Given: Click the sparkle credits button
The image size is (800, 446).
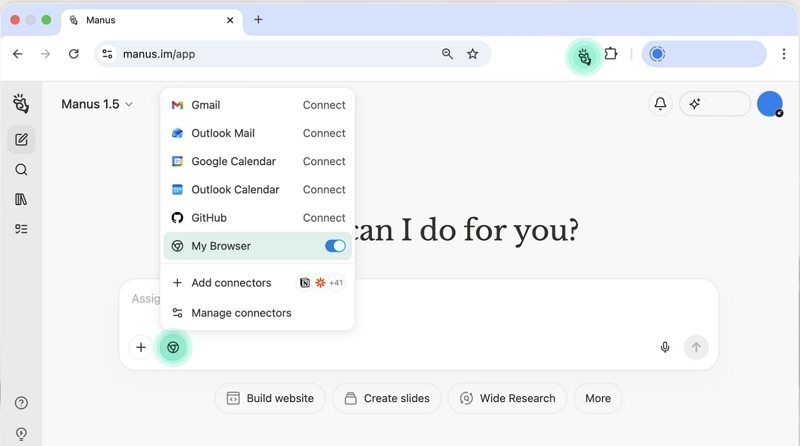Looking at the screenshot, I should tap(715, 104).
